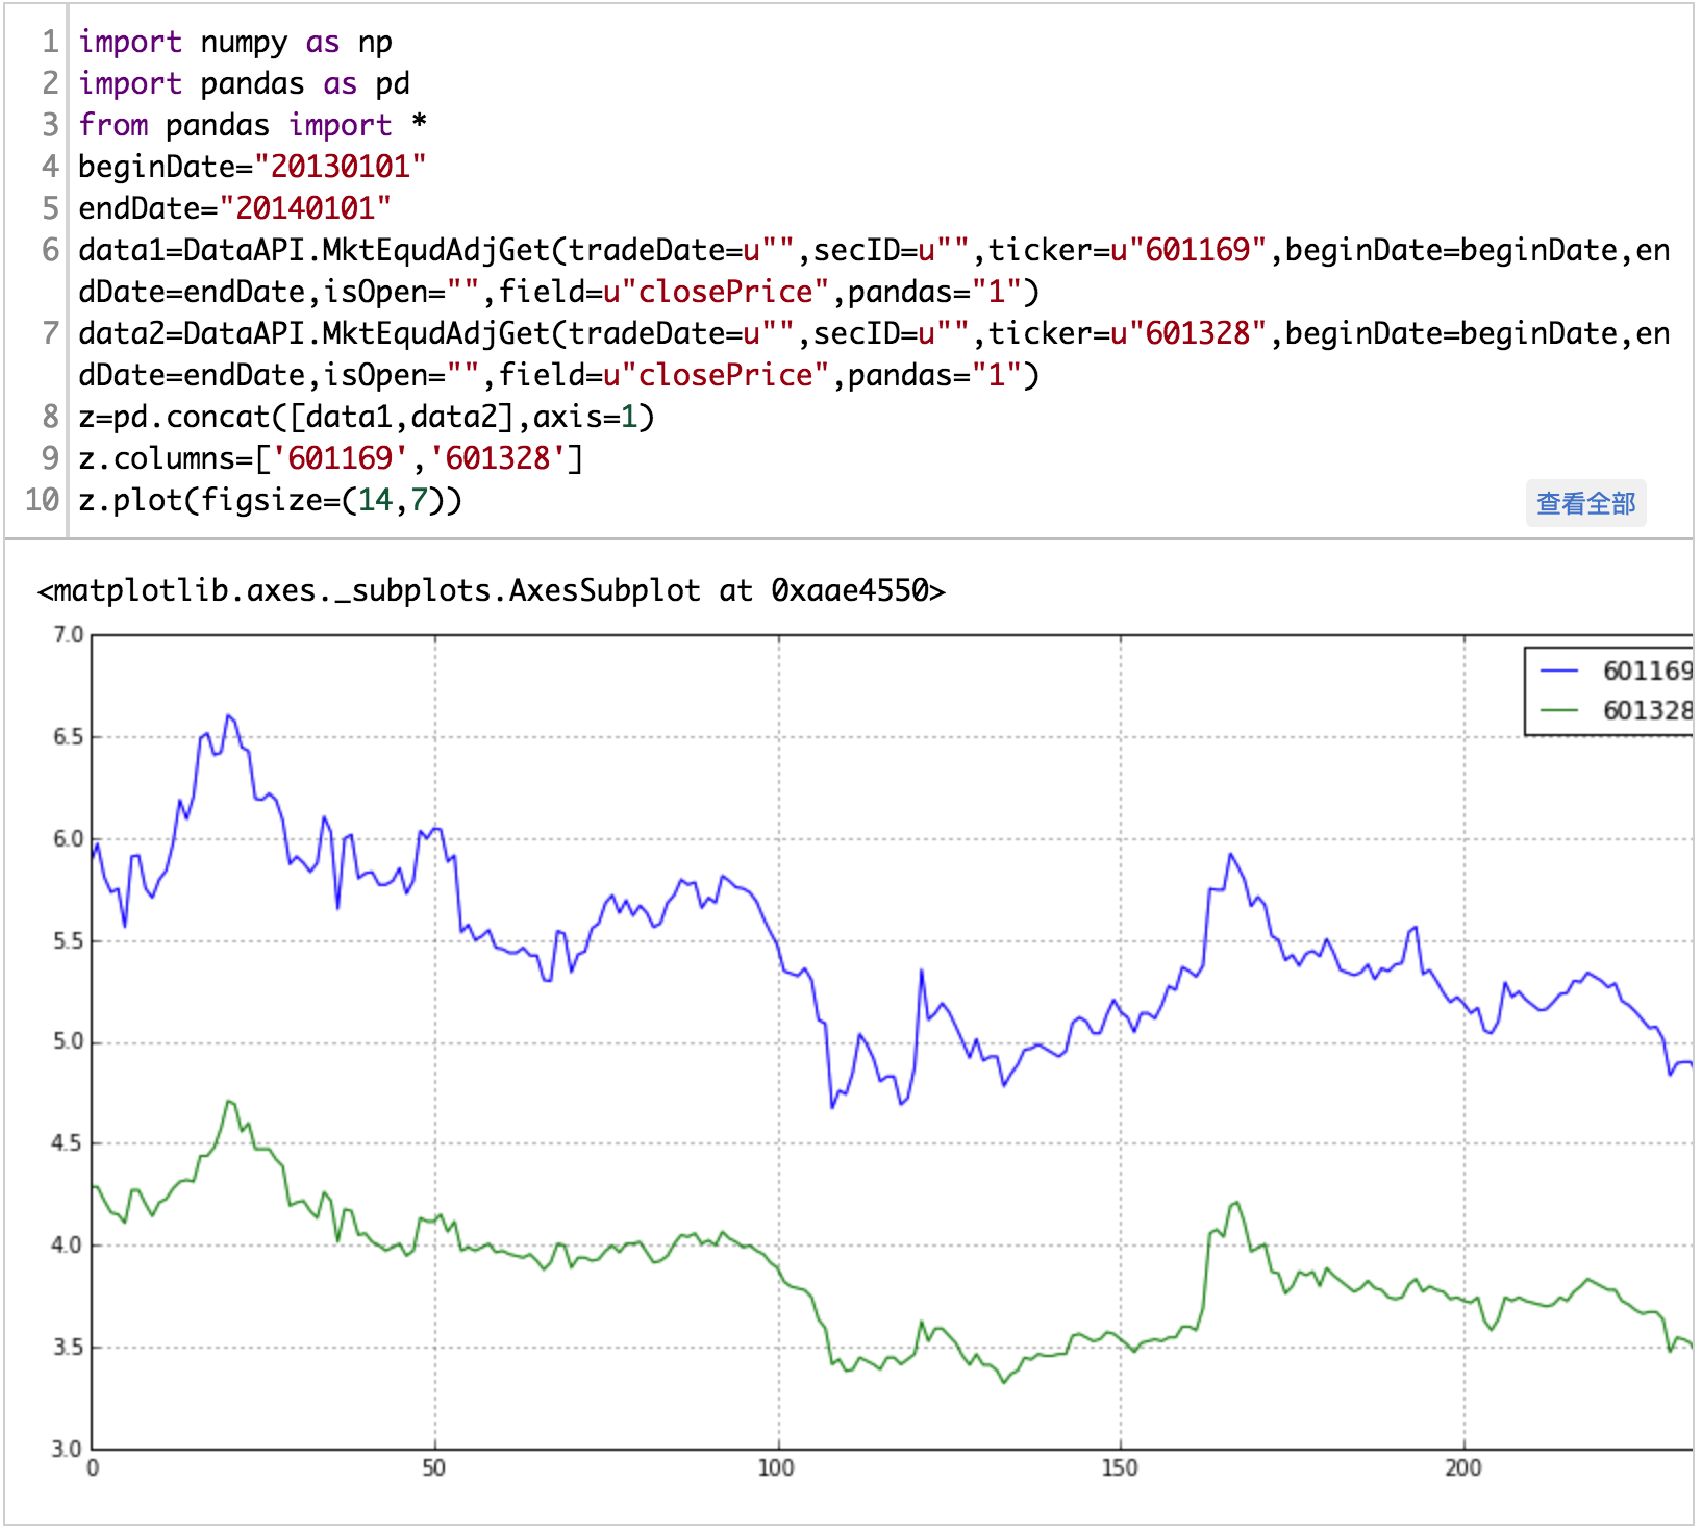Click the 查看全部 button
This screenshot has height=1531, width=1699.
click(x=1585, y=503)
